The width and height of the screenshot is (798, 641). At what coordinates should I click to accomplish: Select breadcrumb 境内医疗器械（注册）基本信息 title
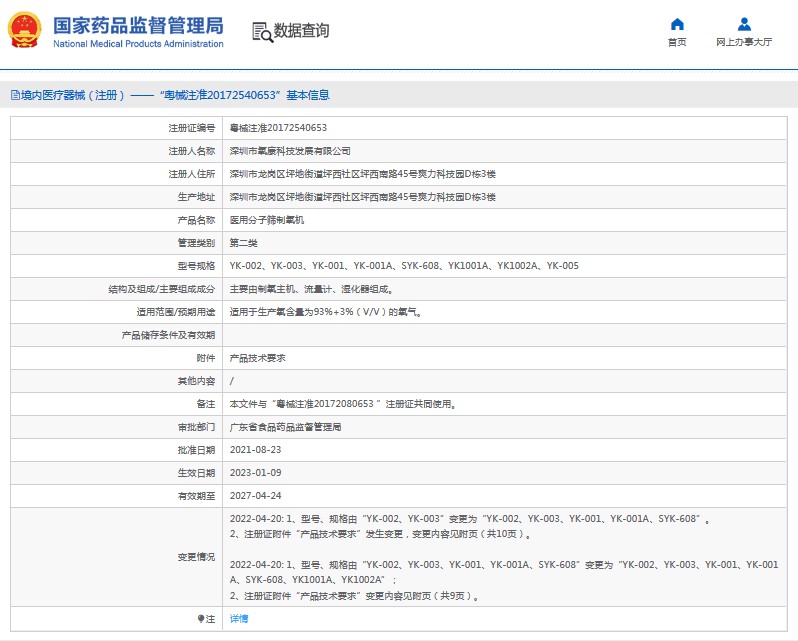tap(170, 95)
